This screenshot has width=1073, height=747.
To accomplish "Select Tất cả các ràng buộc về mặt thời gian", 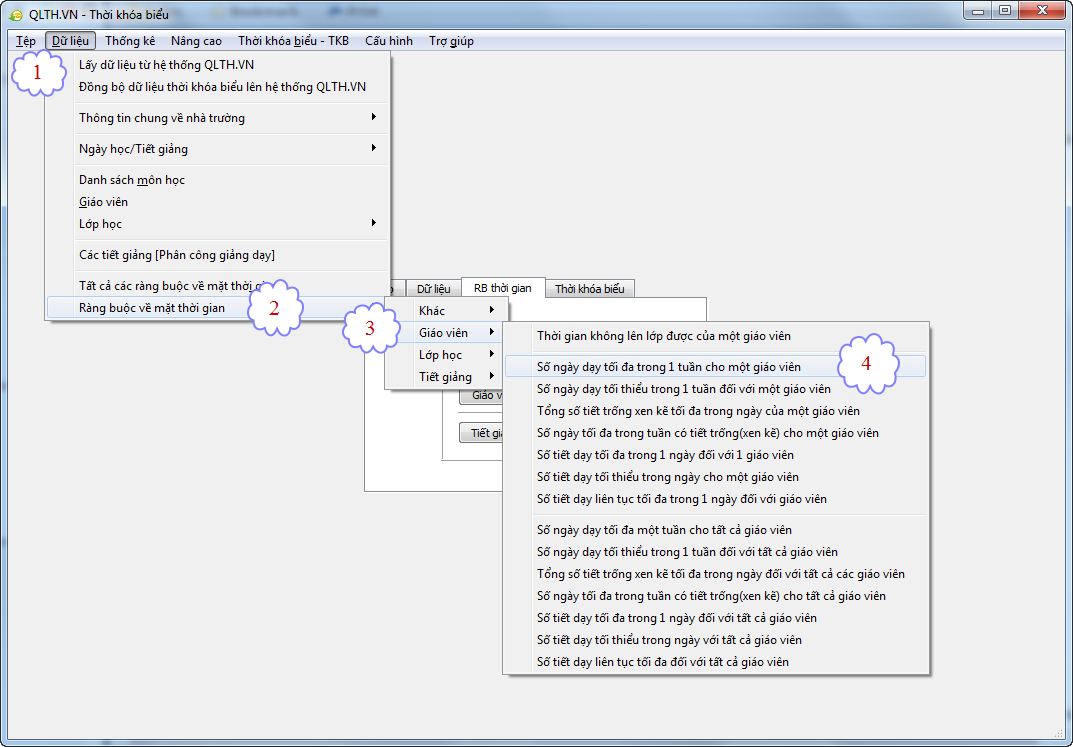I will point(218,286).
